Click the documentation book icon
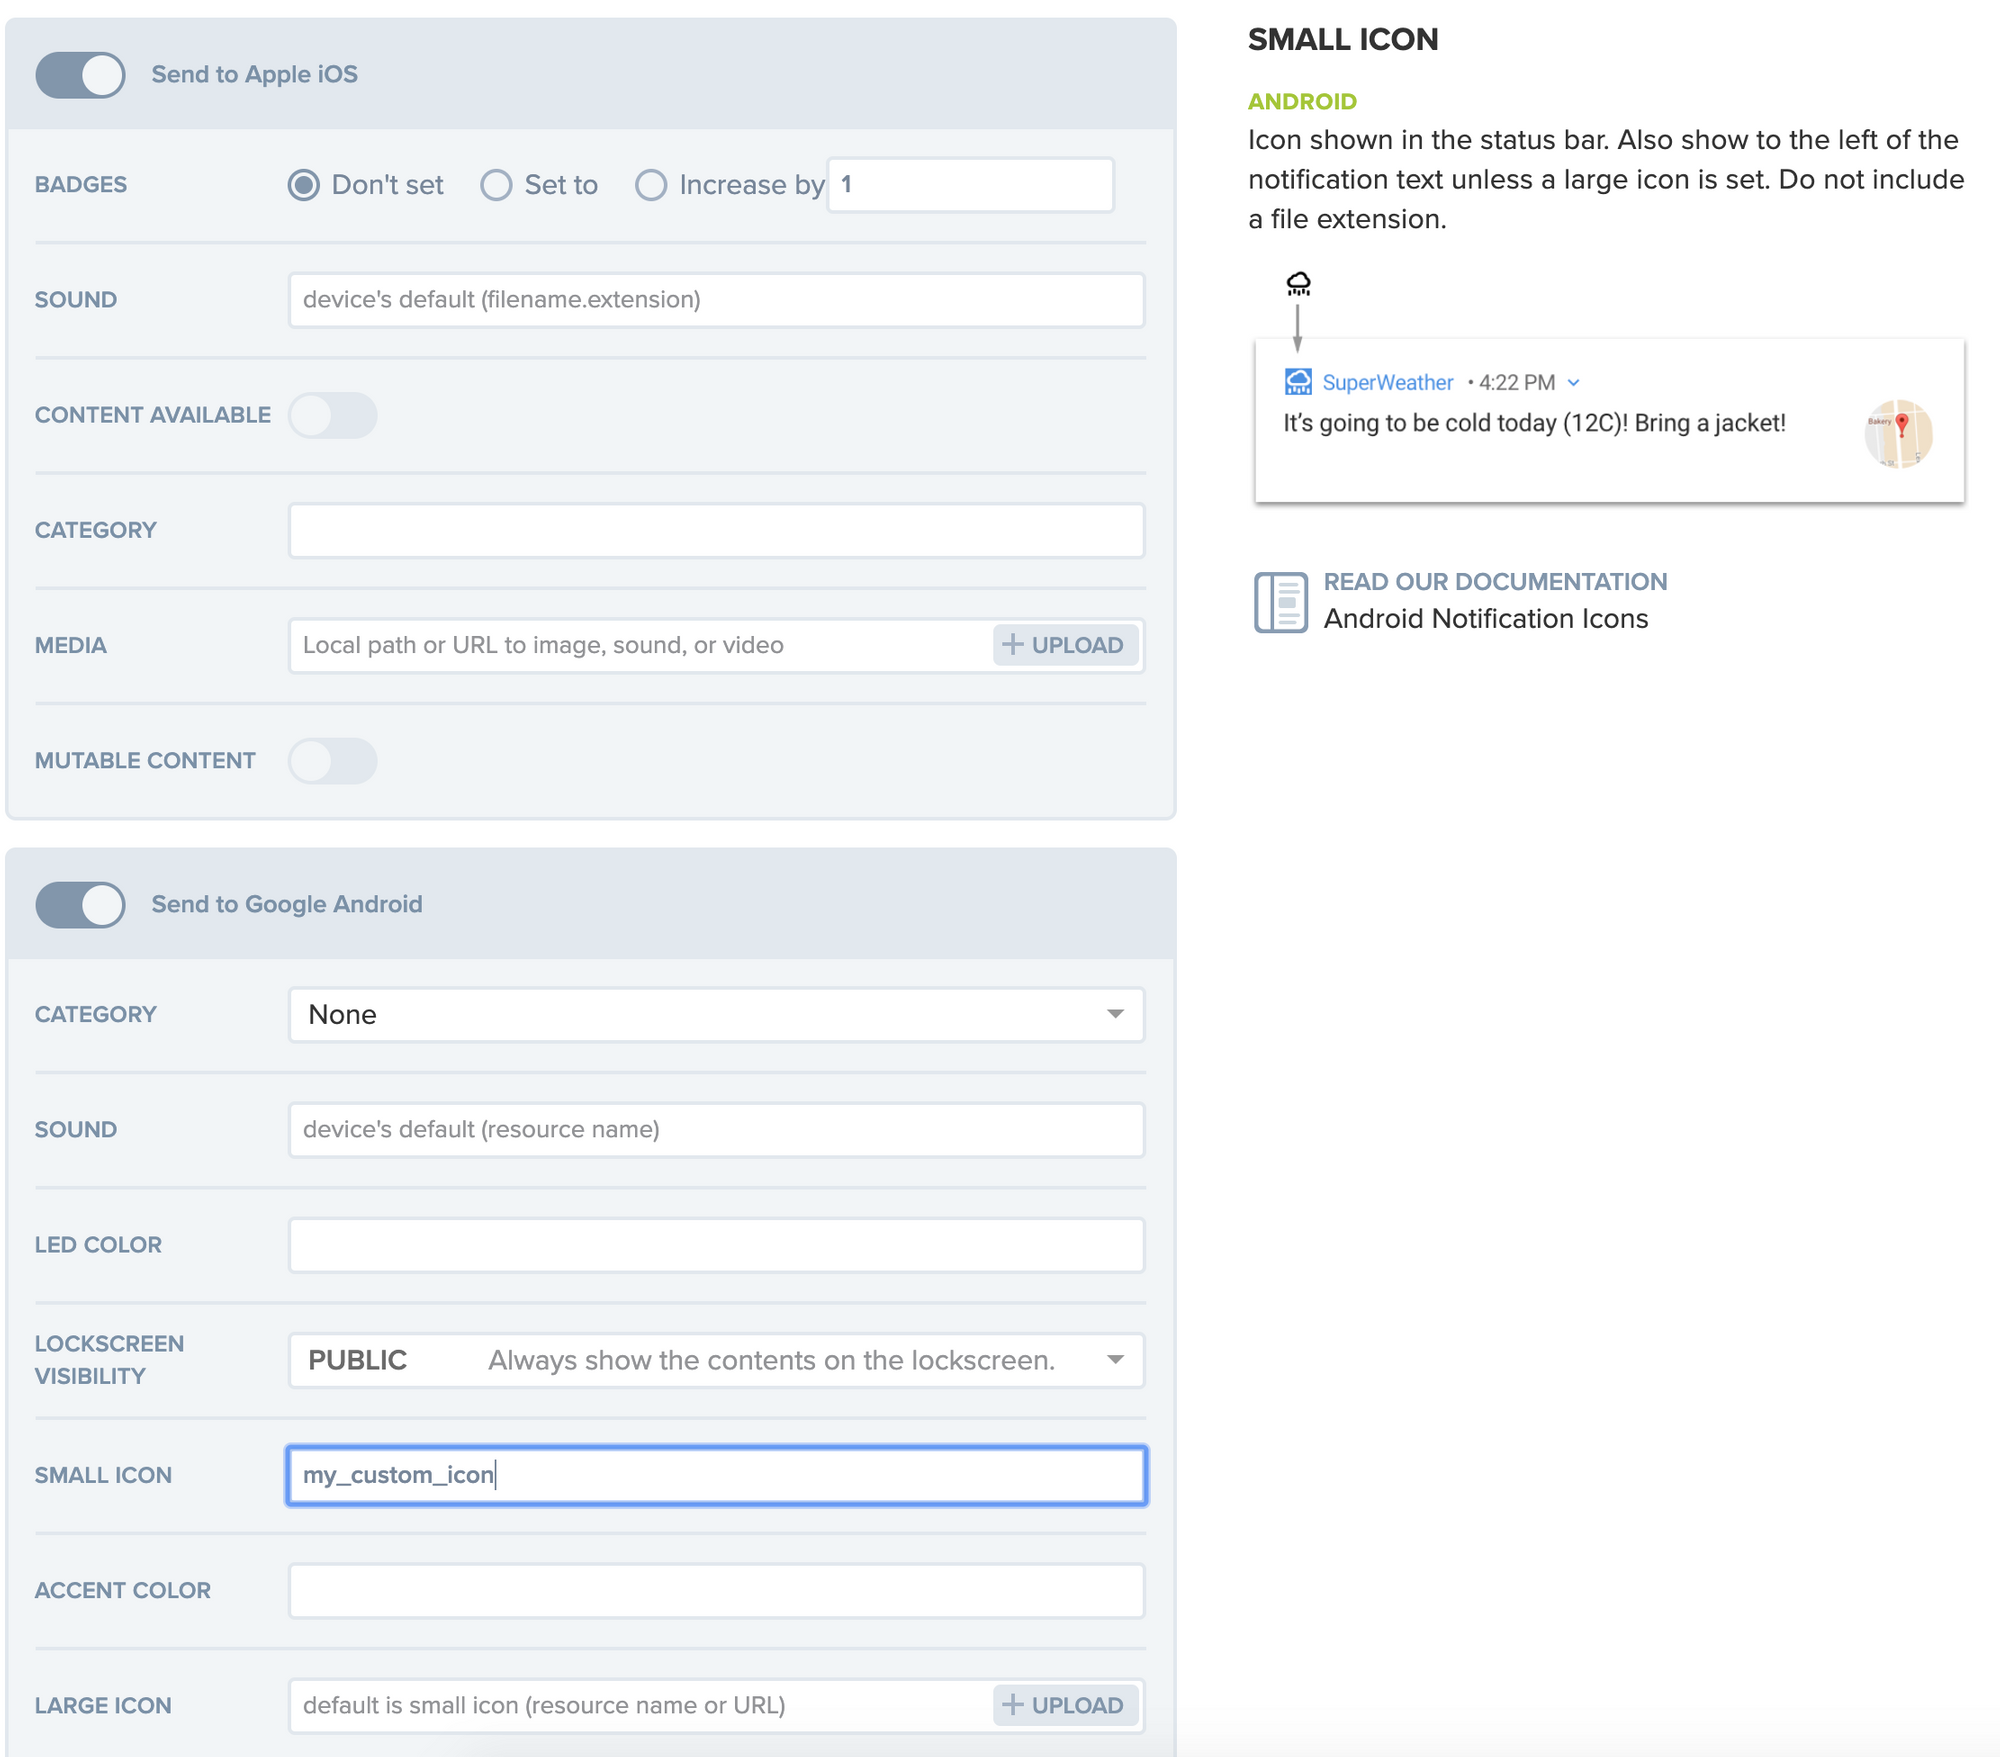 pos(1281,602)
